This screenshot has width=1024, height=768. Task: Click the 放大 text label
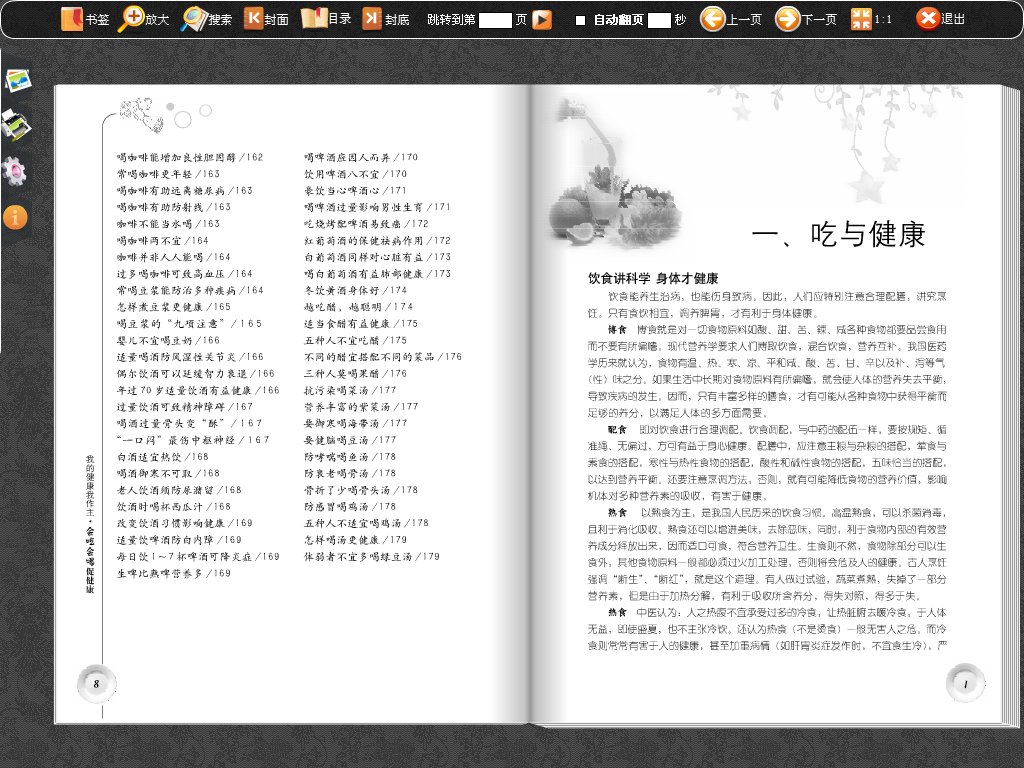click(x=157, y=20)
